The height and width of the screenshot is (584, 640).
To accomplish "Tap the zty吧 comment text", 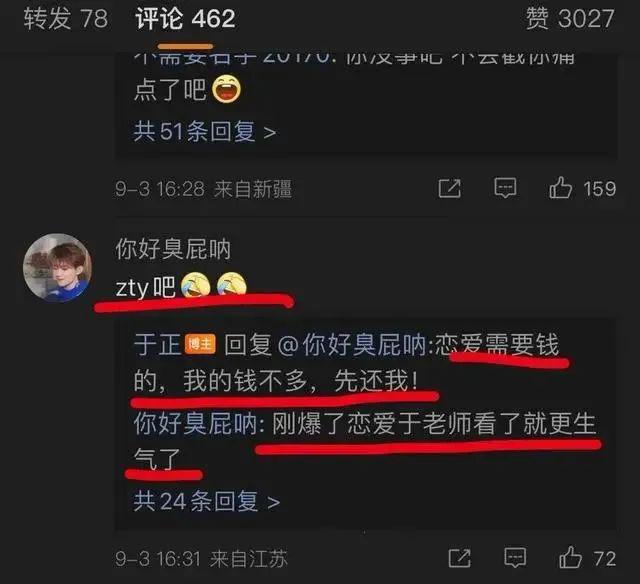I will click(x=181, y=286).
